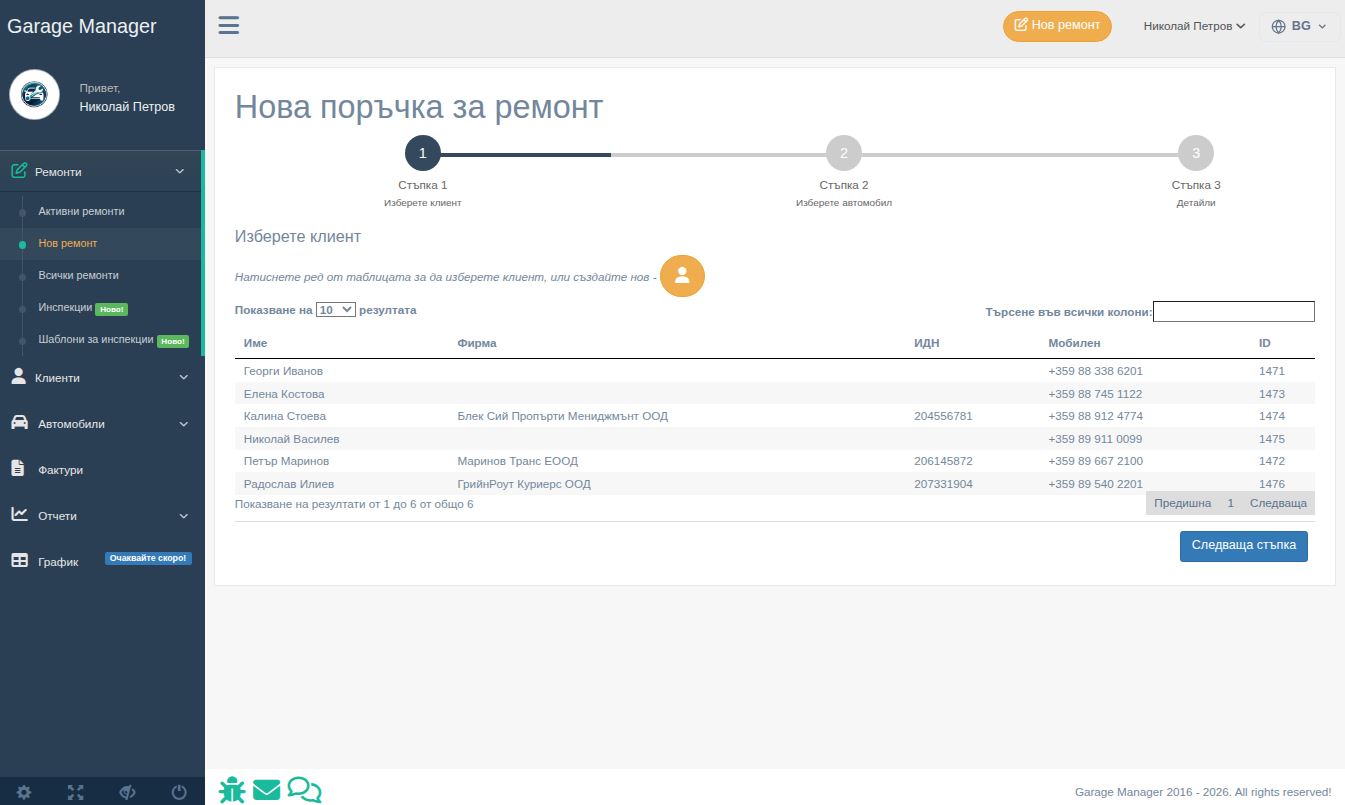
Task: Click the user avatar logo in sidebar
Action: click(x=35, y=95)
